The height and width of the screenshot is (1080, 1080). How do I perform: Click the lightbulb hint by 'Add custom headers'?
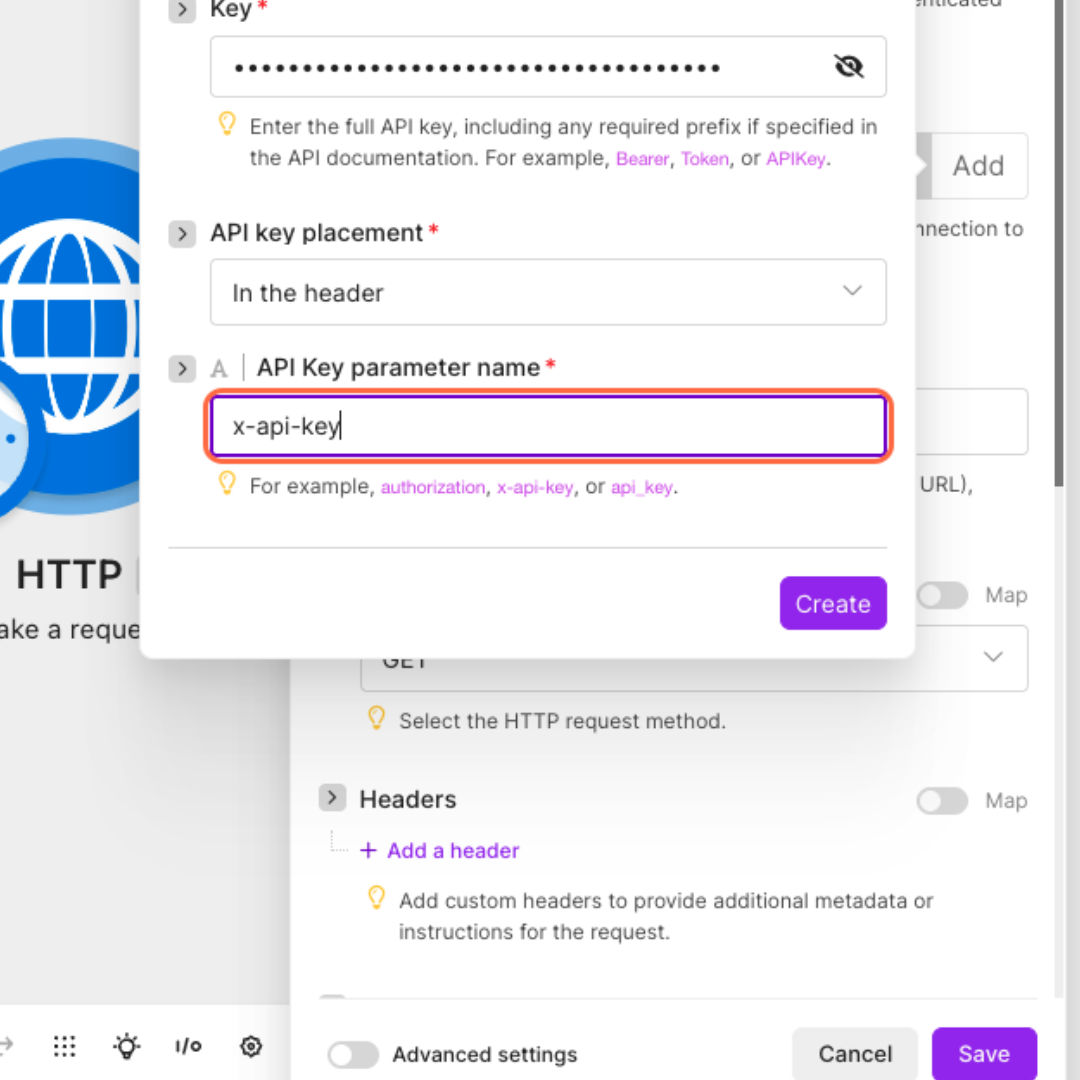coord(376,898)
